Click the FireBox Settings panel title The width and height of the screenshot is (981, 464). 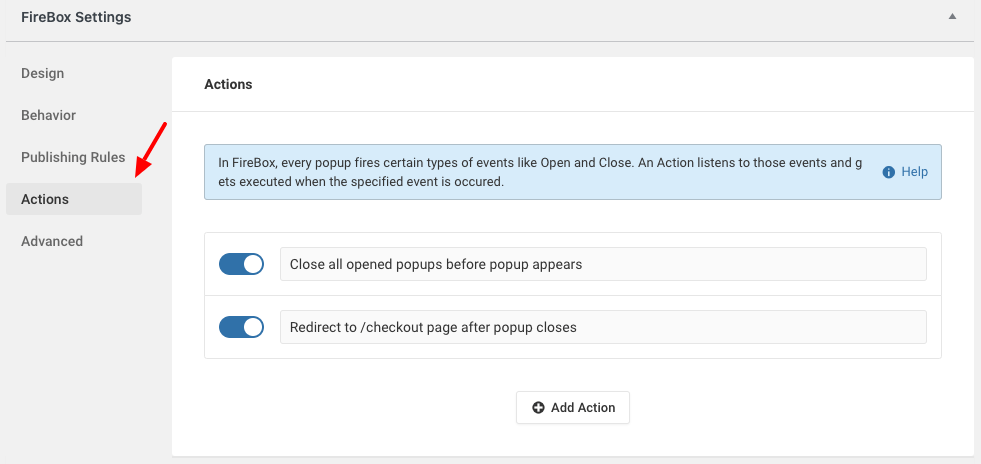[76, 18]
